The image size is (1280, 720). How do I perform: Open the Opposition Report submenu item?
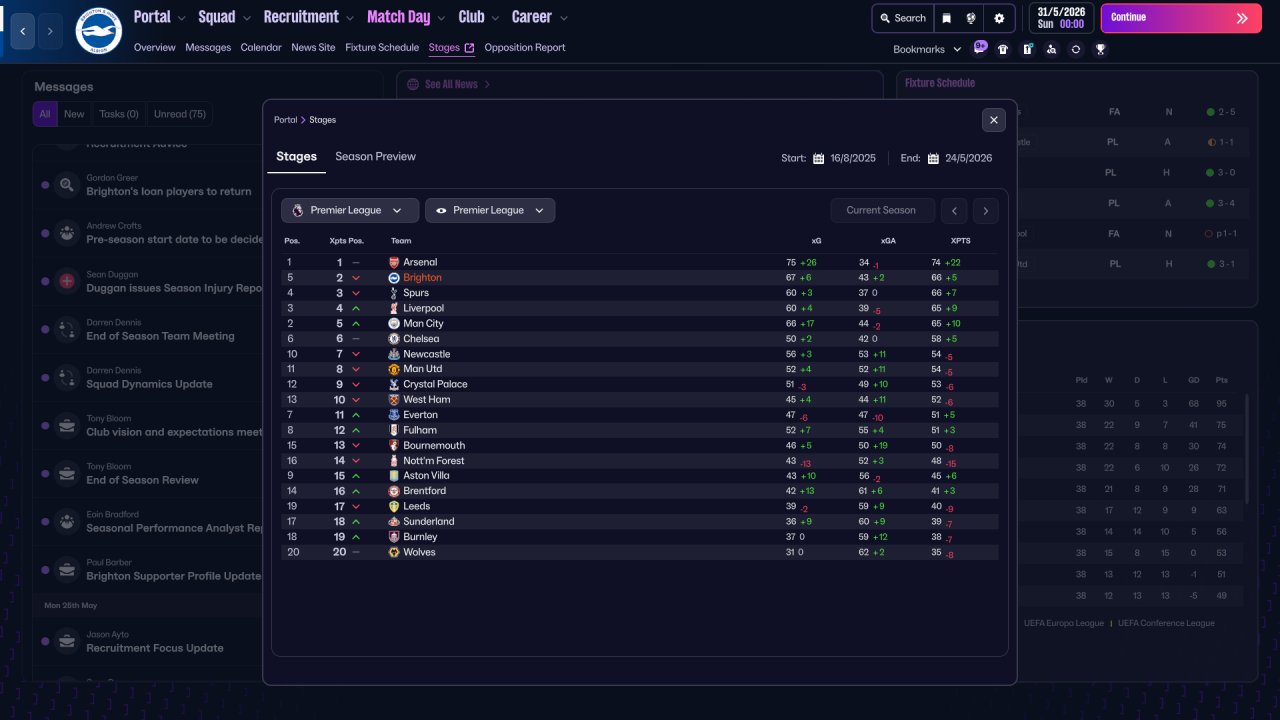coord(525,47)
